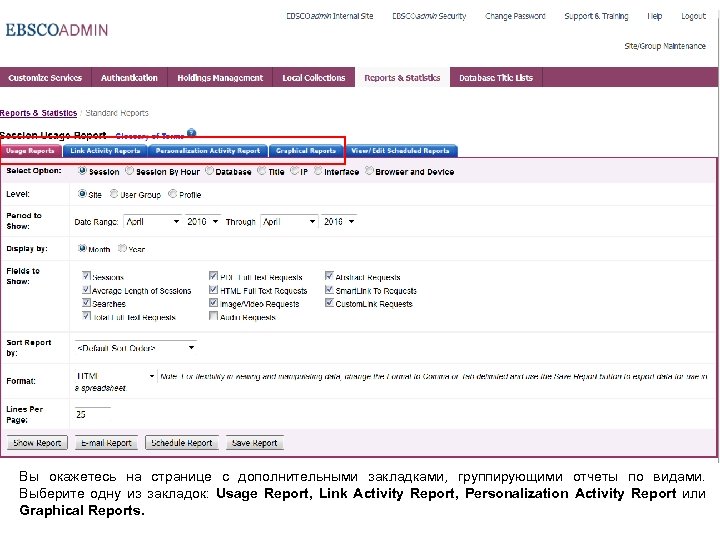The width and height of the screenshot is (720, 540).
Task: Toggle SmartLink To Requests checkbox
Action: point(329,290)
